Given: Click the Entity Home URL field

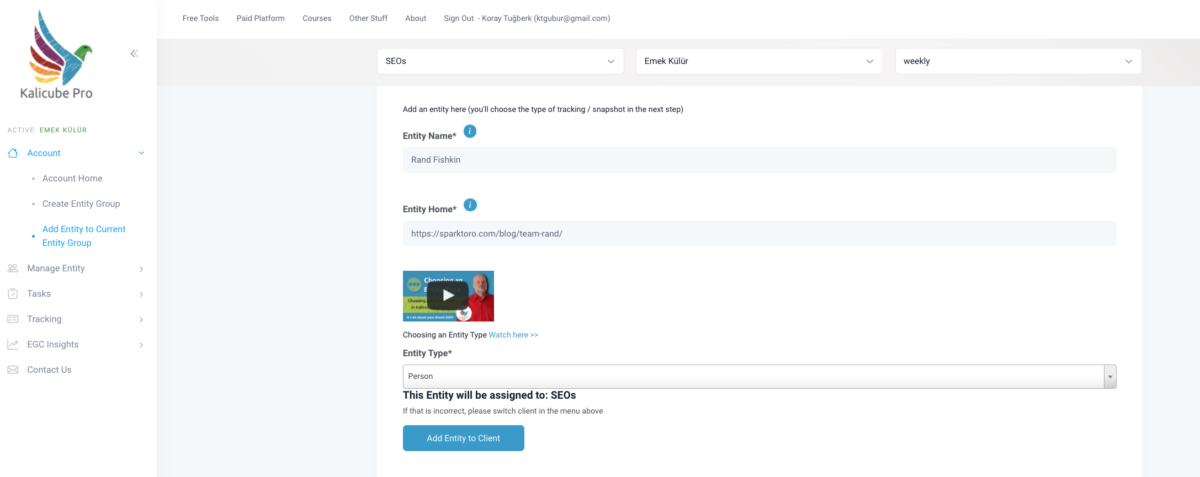Looking at the screenshot, I should [x=759, y=233].
